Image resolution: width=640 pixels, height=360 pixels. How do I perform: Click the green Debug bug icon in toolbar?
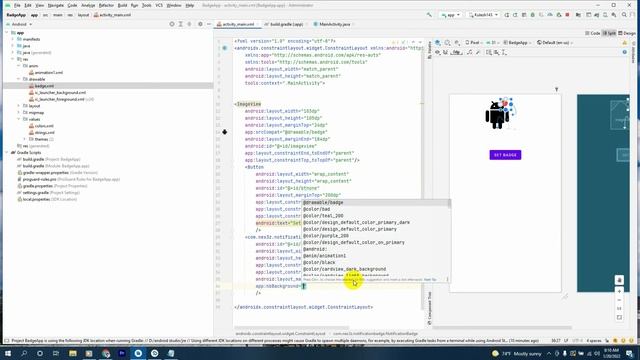pos(533,15)
